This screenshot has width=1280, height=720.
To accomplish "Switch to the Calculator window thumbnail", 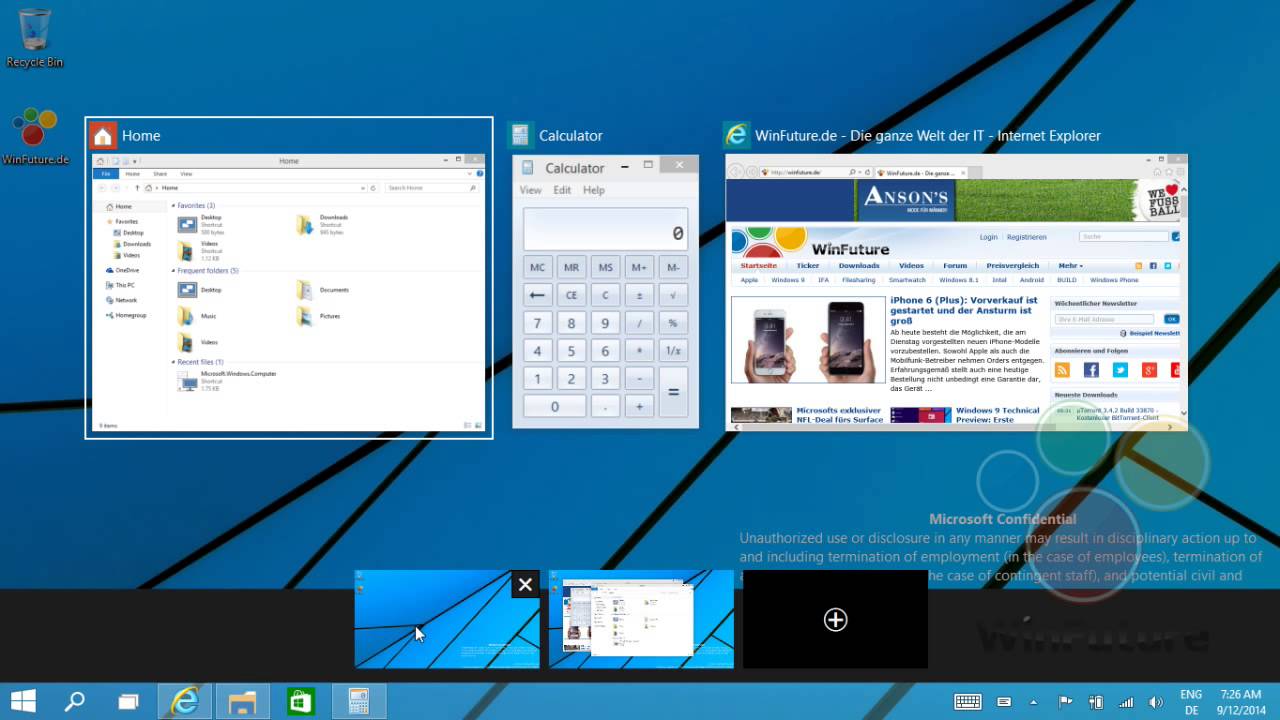I will coord(605,291).
